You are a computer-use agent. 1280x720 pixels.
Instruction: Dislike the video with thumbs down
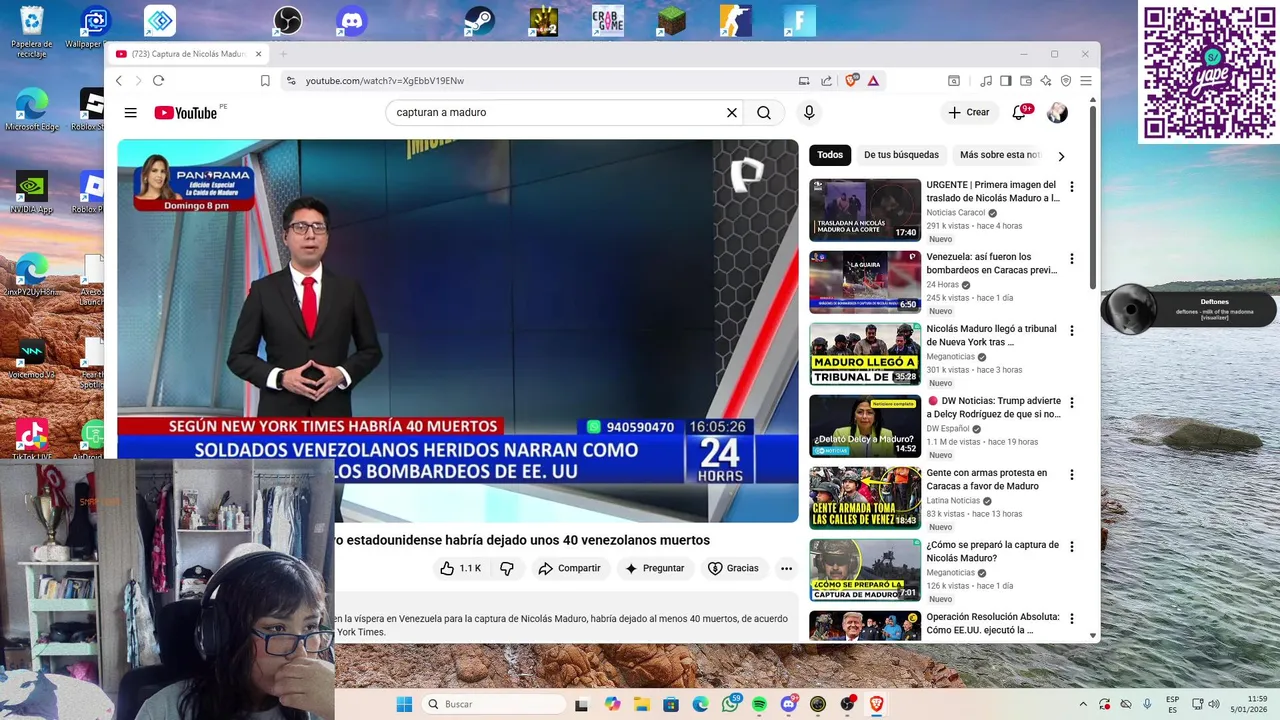click(507, 568)
